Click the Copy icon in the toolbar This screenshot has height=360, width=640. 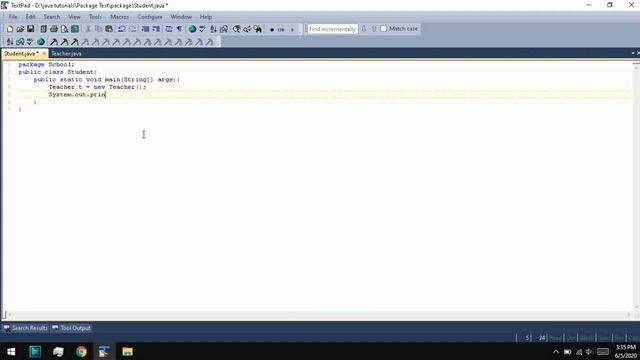coord(98,29)
